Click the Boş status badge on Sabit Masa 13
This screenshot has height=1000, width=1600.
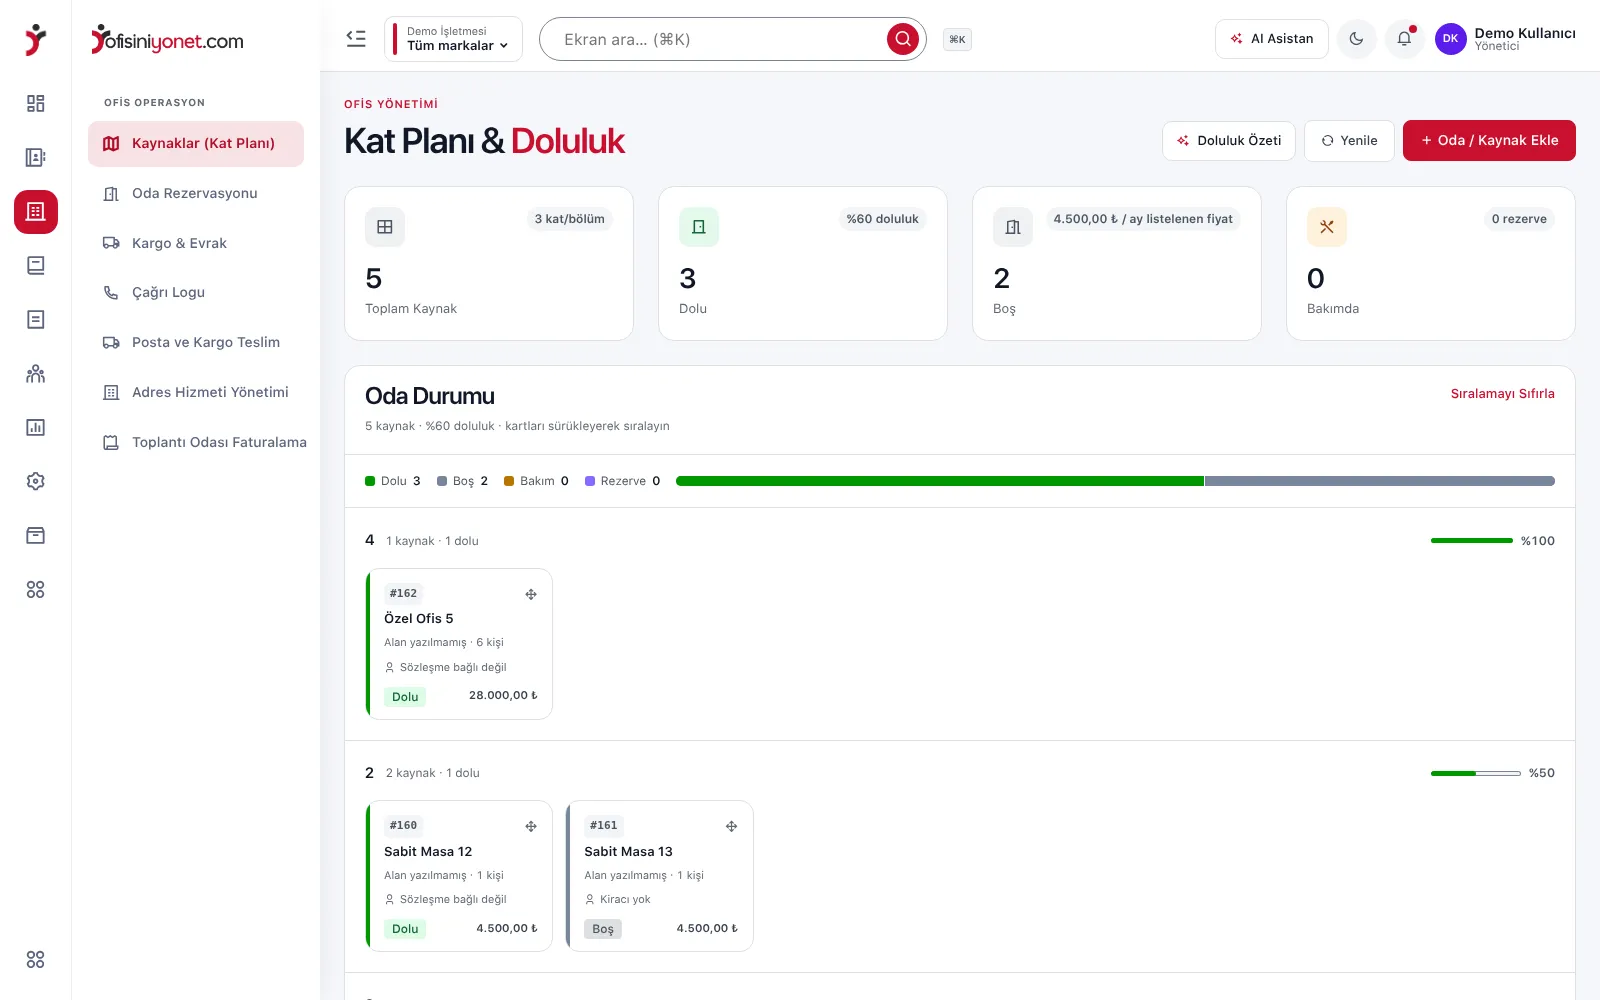click(x=603, y=929)
